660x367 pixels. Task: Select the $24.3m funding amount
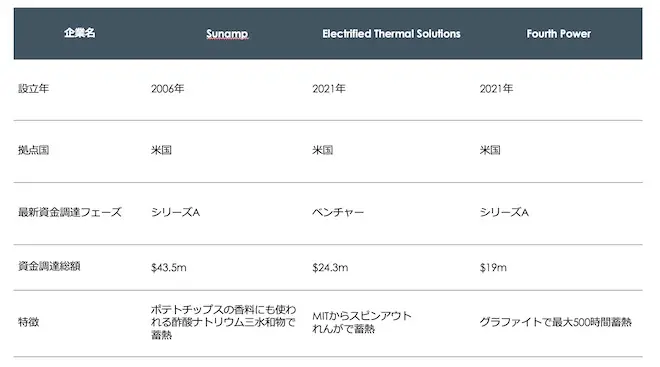pyautogui.click(x=330, y=267)
